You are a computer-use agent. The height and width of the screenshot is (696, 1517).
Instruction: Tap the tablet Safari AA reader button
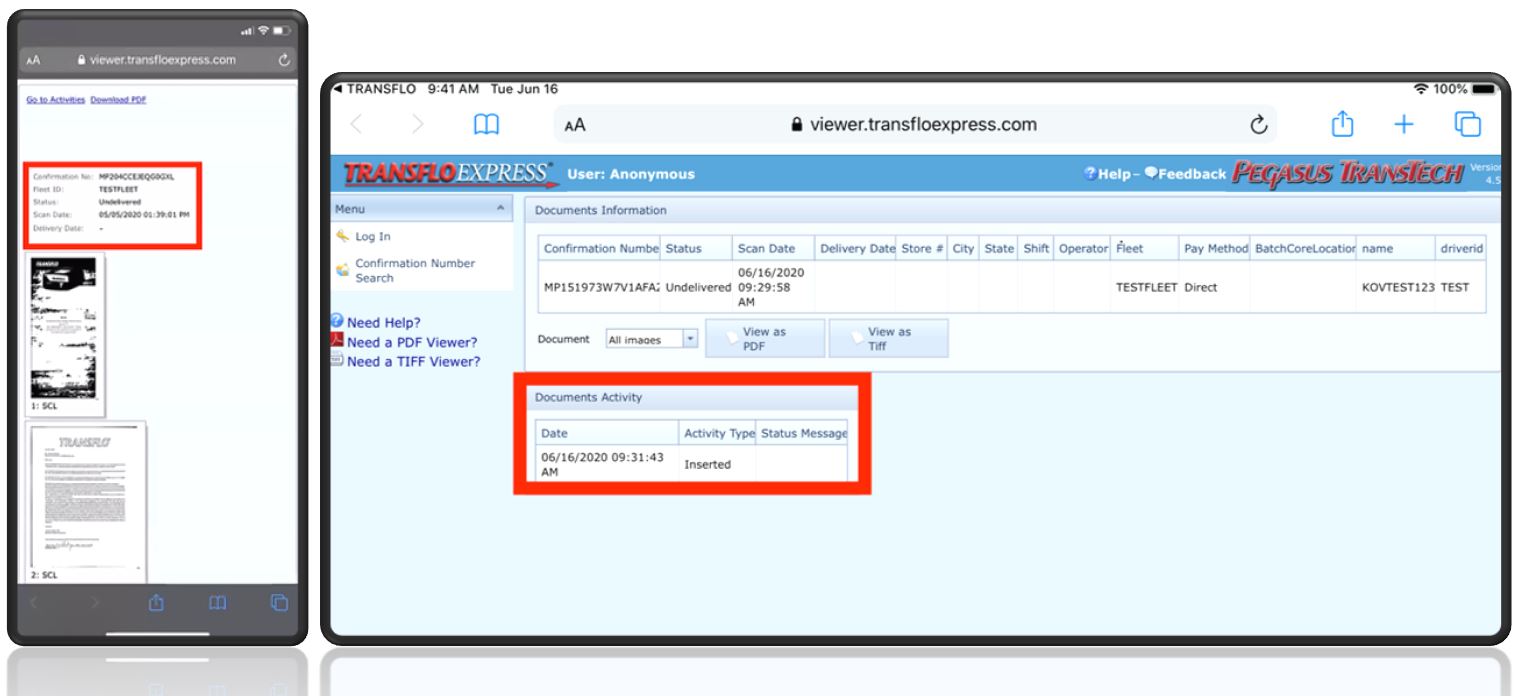(575, 126)
